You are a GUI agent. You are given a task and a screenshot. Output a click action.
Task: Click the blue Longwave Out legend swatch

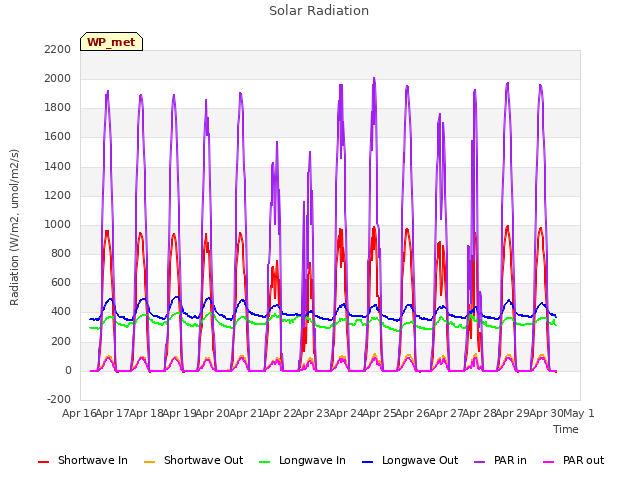coord(368,462)
